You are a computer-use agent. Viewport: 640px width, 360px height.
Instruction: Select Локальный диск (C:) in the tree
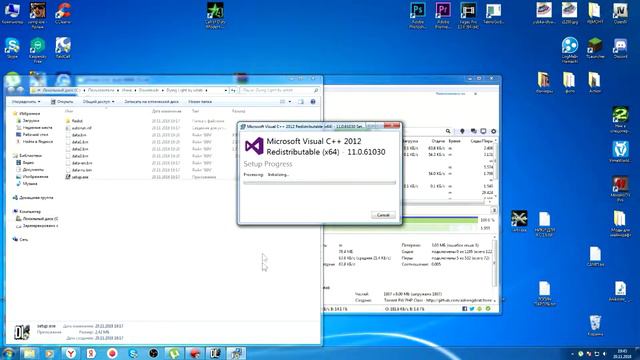coord(37,219)
